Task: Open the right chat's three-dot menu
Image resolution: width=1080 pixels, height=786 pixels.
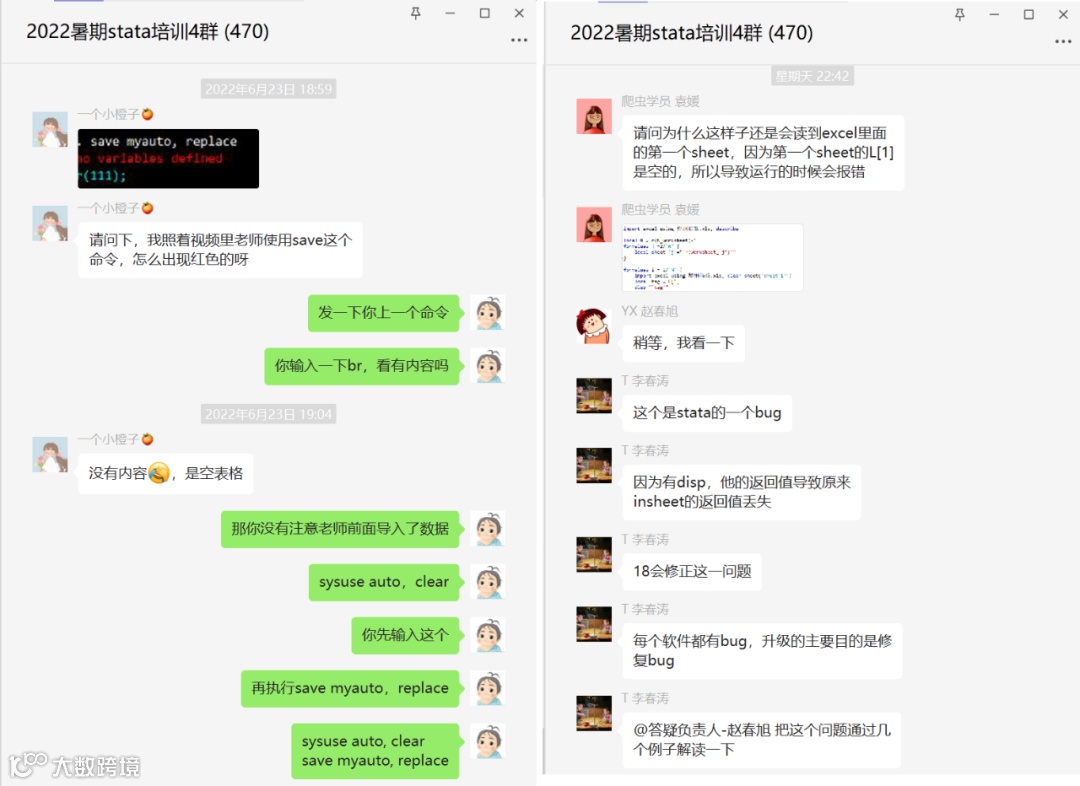Action: [1063, 41]
